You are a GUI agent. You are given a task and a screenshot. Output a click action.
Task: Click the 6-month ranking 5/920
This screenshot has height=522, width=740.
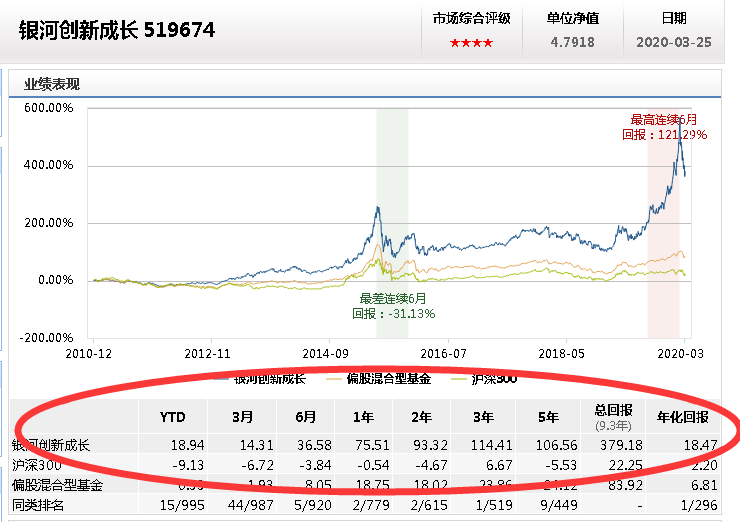click(313, 505)
